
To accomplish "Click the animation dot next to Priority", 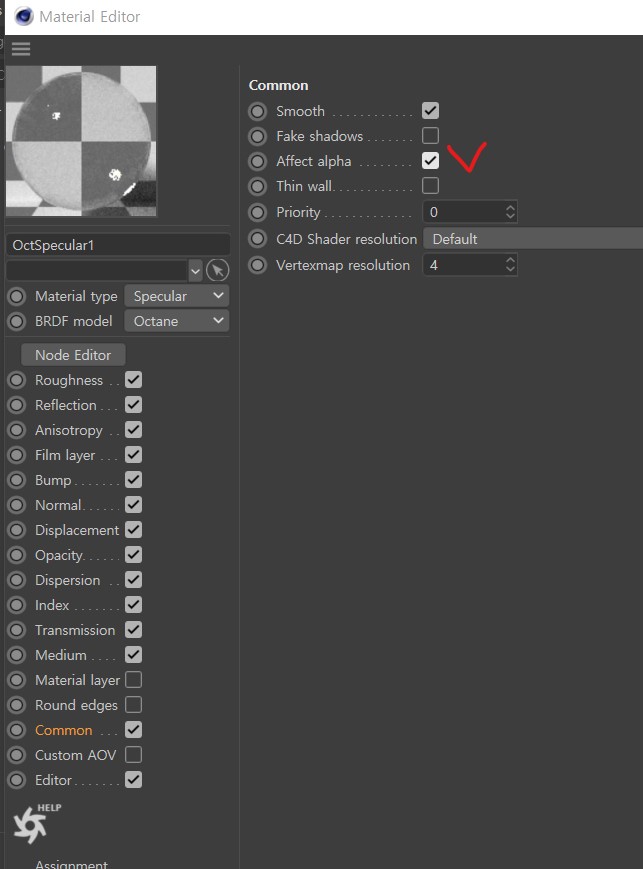I will 257,212.
